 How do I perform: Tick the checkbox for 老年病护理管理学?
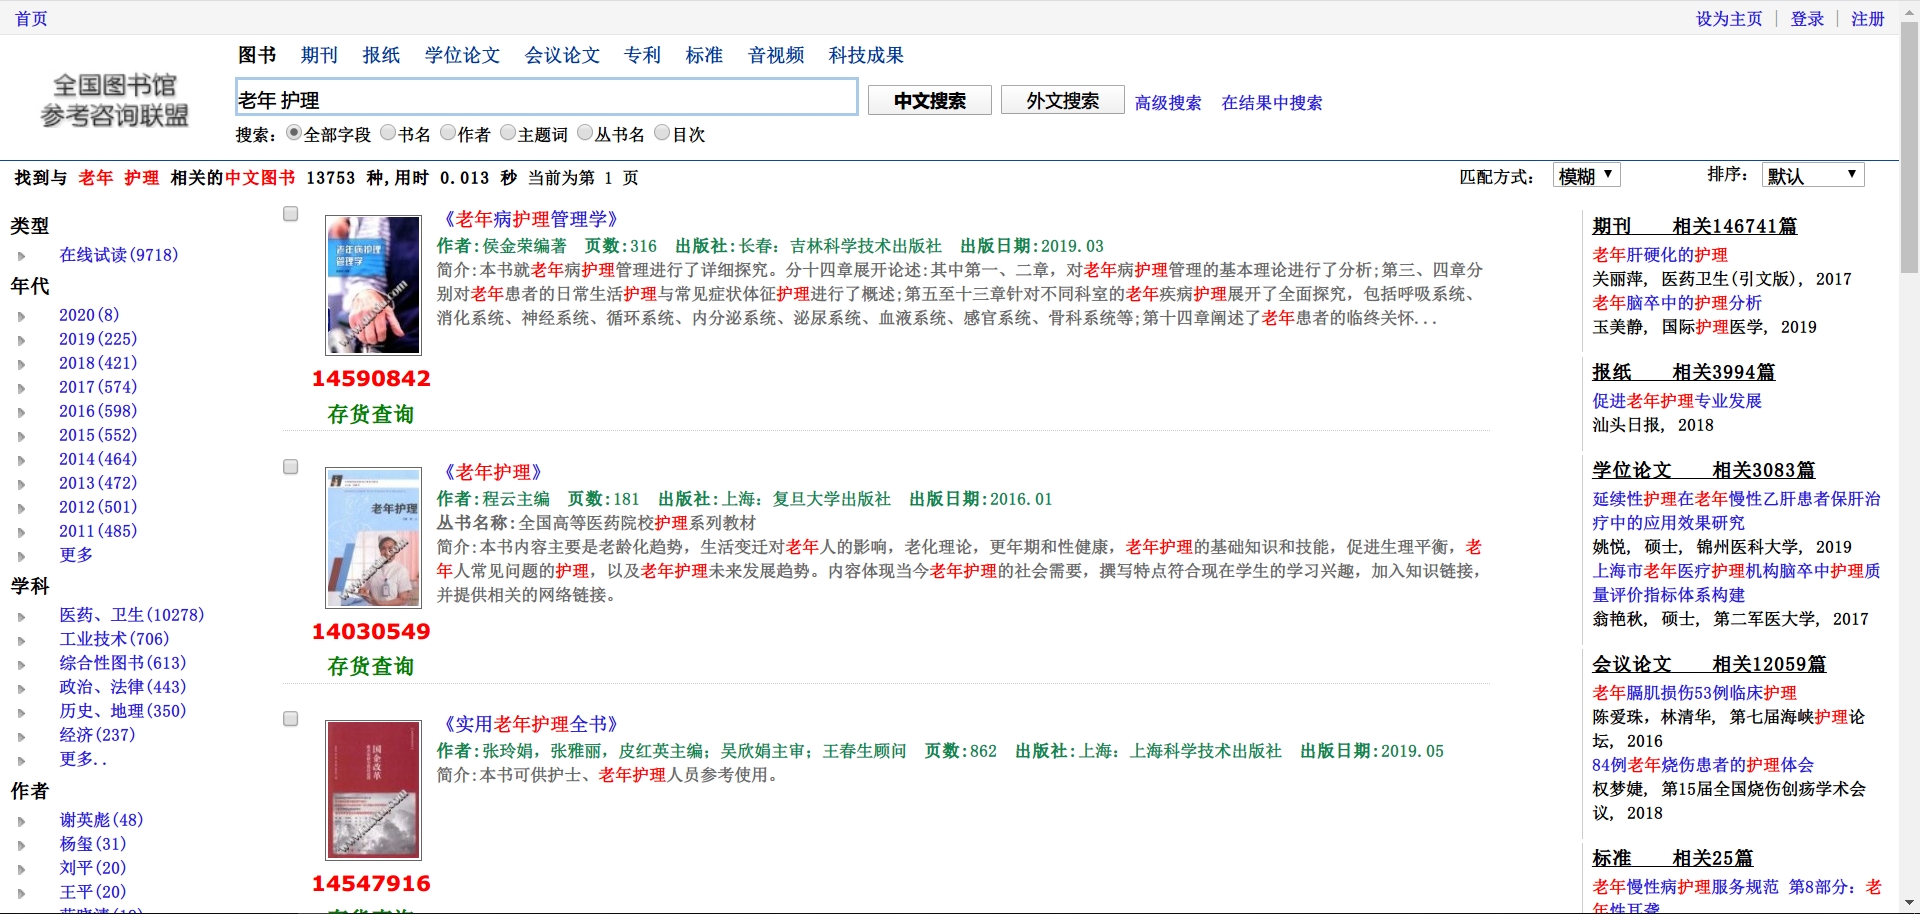coord(291,214)
